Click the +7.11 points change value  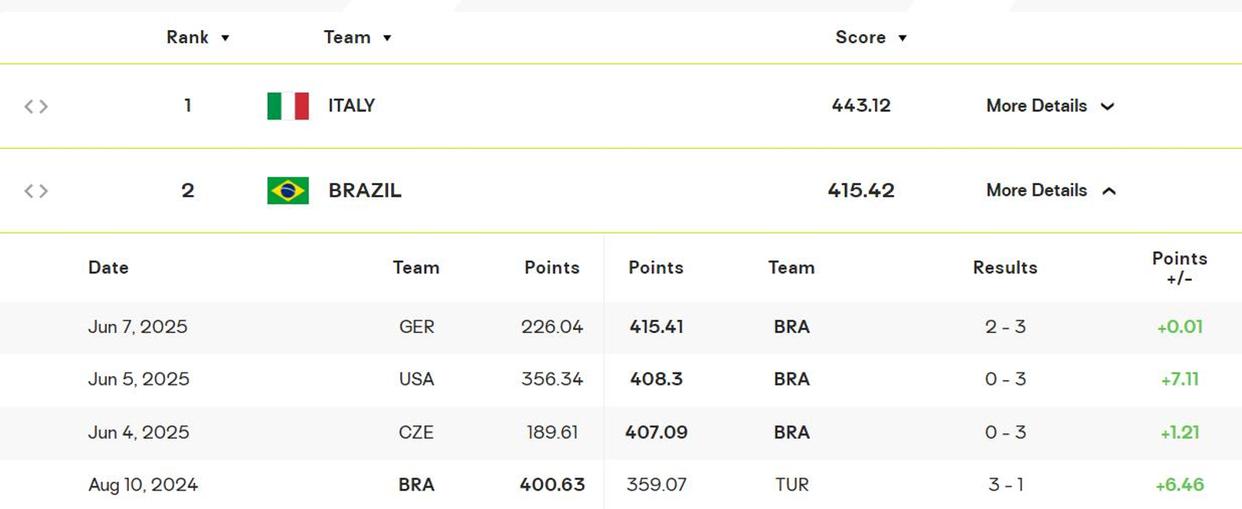click(x=1179, y=379)
